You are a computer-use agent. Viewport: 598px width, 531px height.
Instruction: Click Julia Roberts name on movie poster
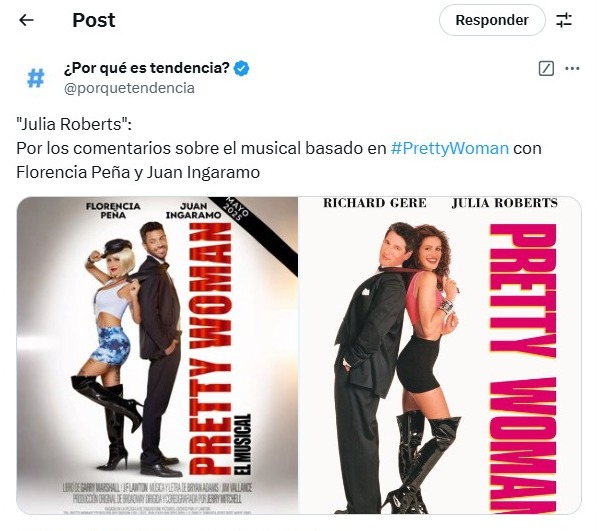pos(505,203)
